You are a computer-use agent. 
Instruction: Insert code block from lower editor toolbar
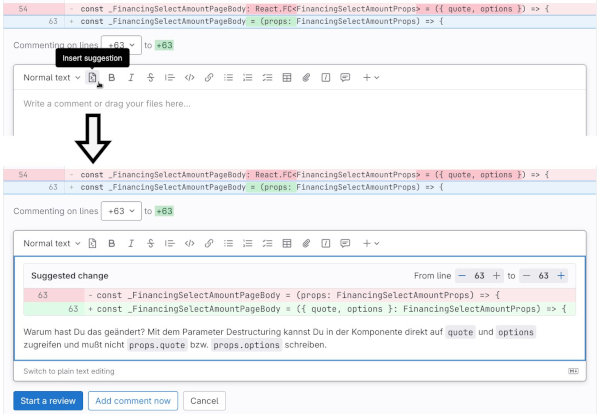coord(189,243)
